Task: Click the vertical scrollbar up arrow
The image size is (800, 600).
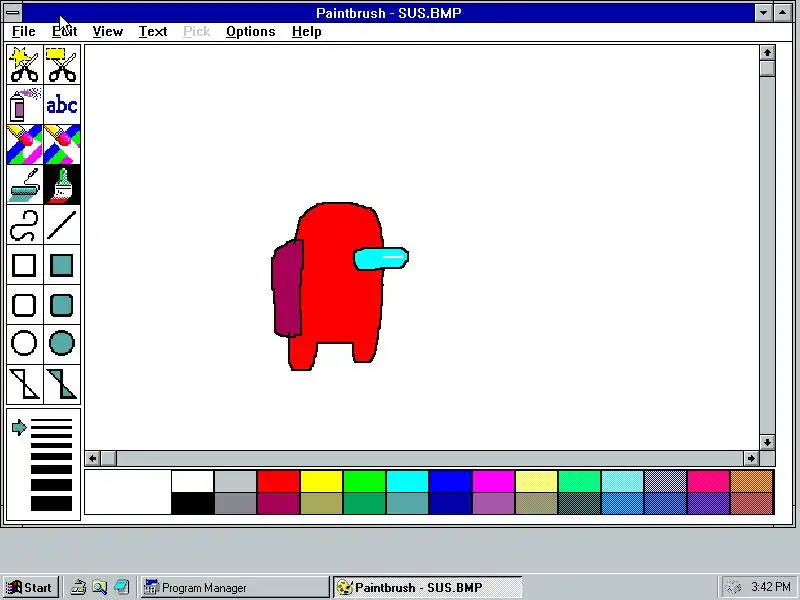Action: pyautogui.click(x=767, y=53)
